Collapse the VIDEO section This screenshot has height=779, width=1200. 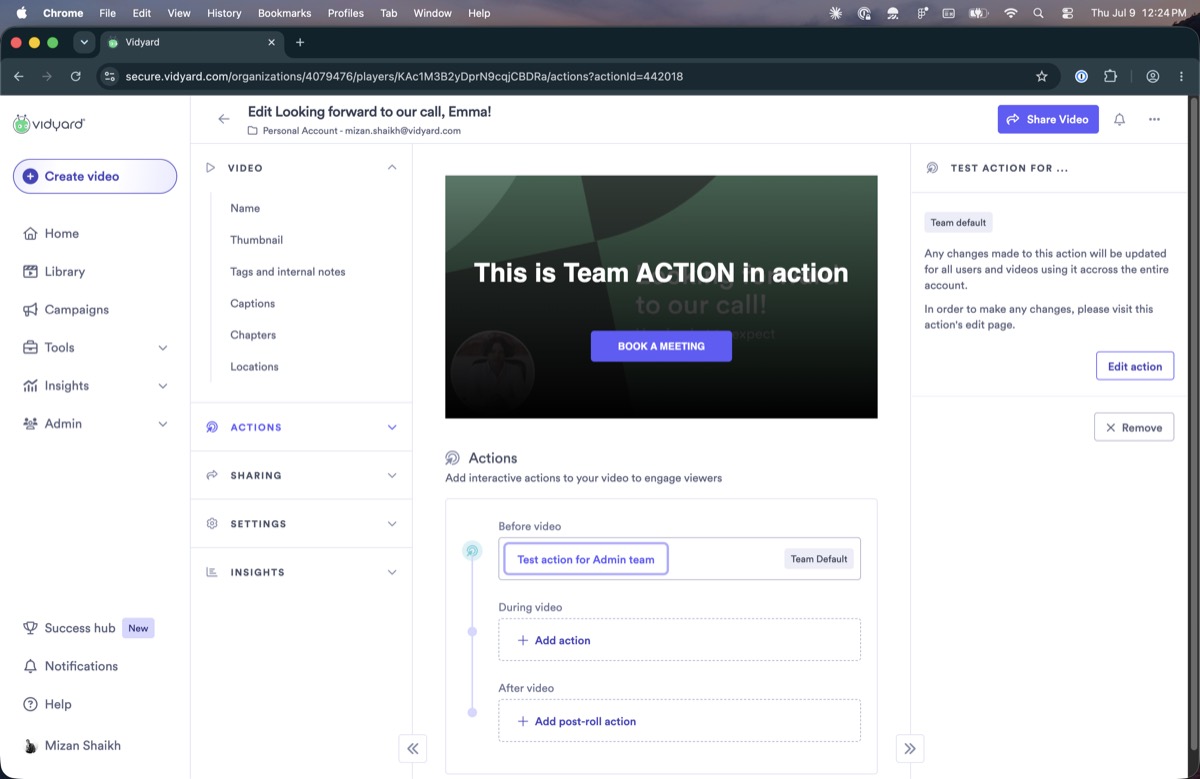pyautogui.click(x=392, y=167)
